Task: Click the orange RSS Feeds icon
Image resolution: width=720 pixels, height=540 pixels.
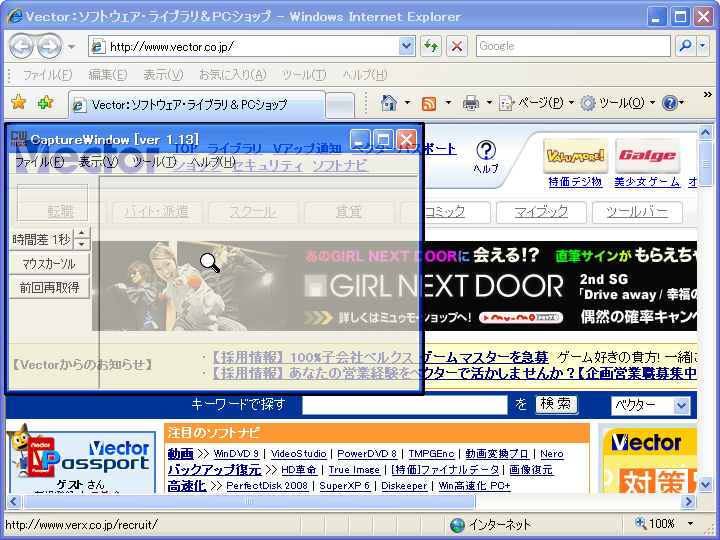Action: tap(429, 103)
